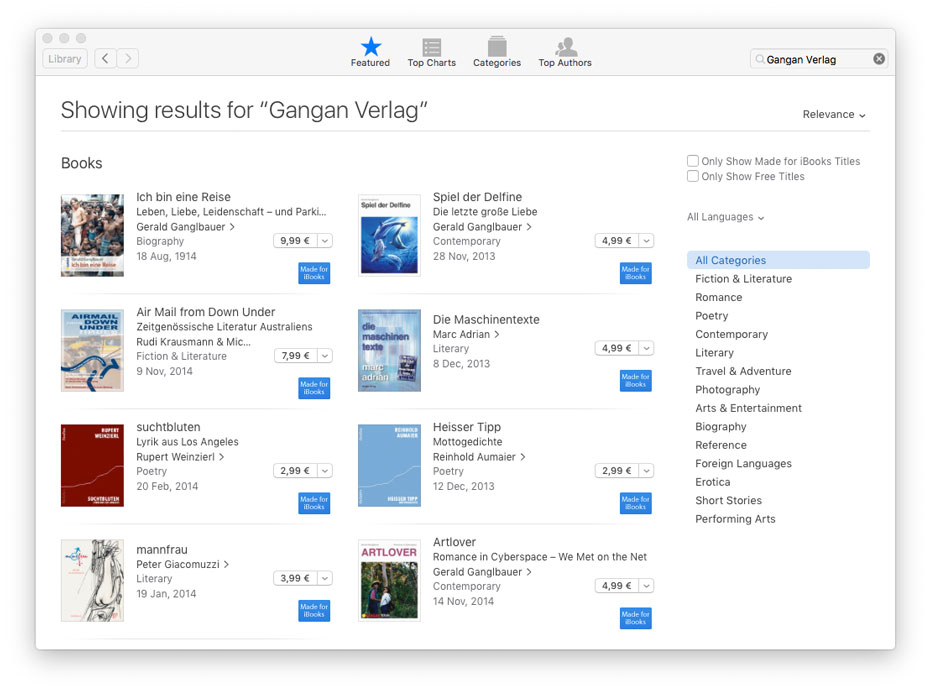Click the search magnifier icon
Viewport: 930px width, 691px height.
pos(759,59)
